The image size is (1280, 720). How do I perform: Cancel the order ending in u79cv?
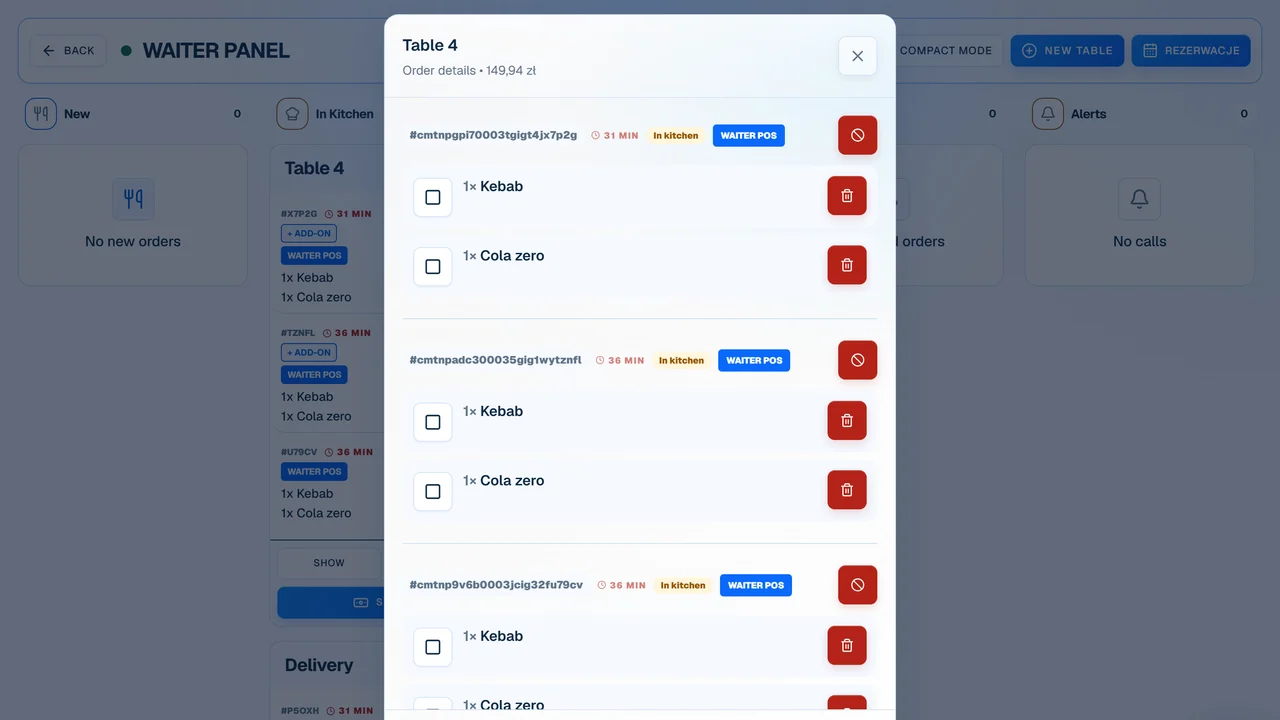coord(857,585)
